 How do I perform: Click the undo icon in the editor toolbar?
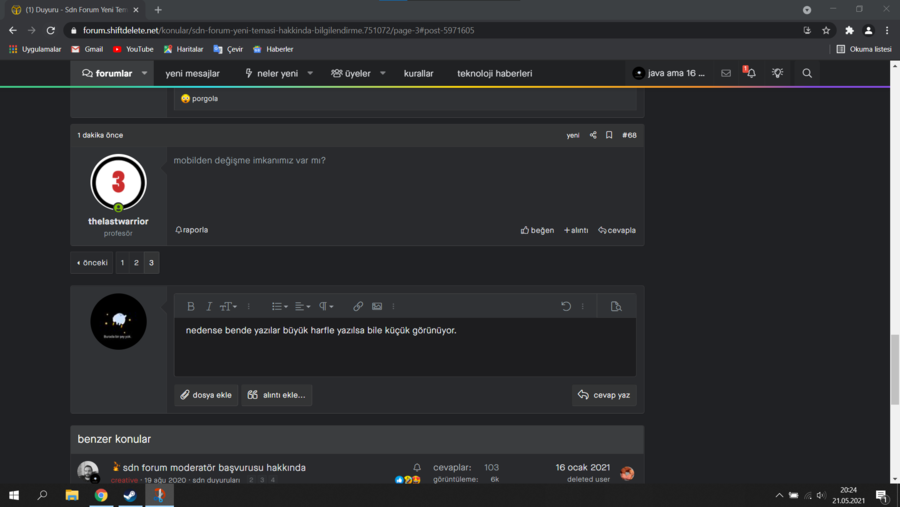point(566,306)
